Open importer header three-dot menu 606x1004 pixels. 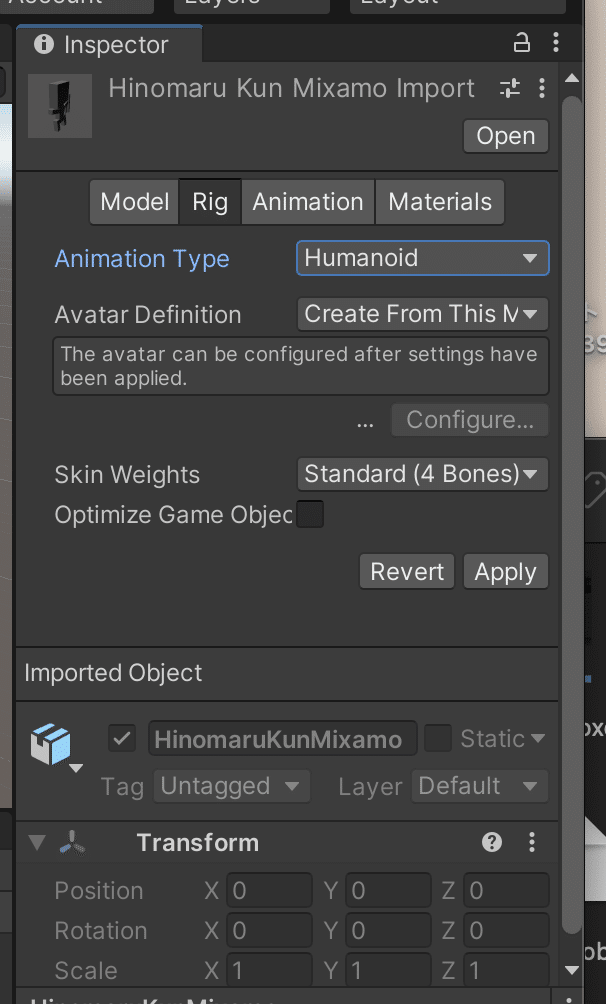[542, 88]
